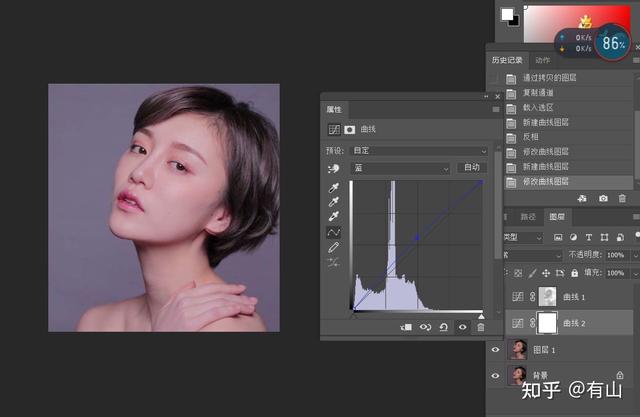Select the foreground color swatch
The width and height of the screenshot is (640, 417).
(507, 14)
